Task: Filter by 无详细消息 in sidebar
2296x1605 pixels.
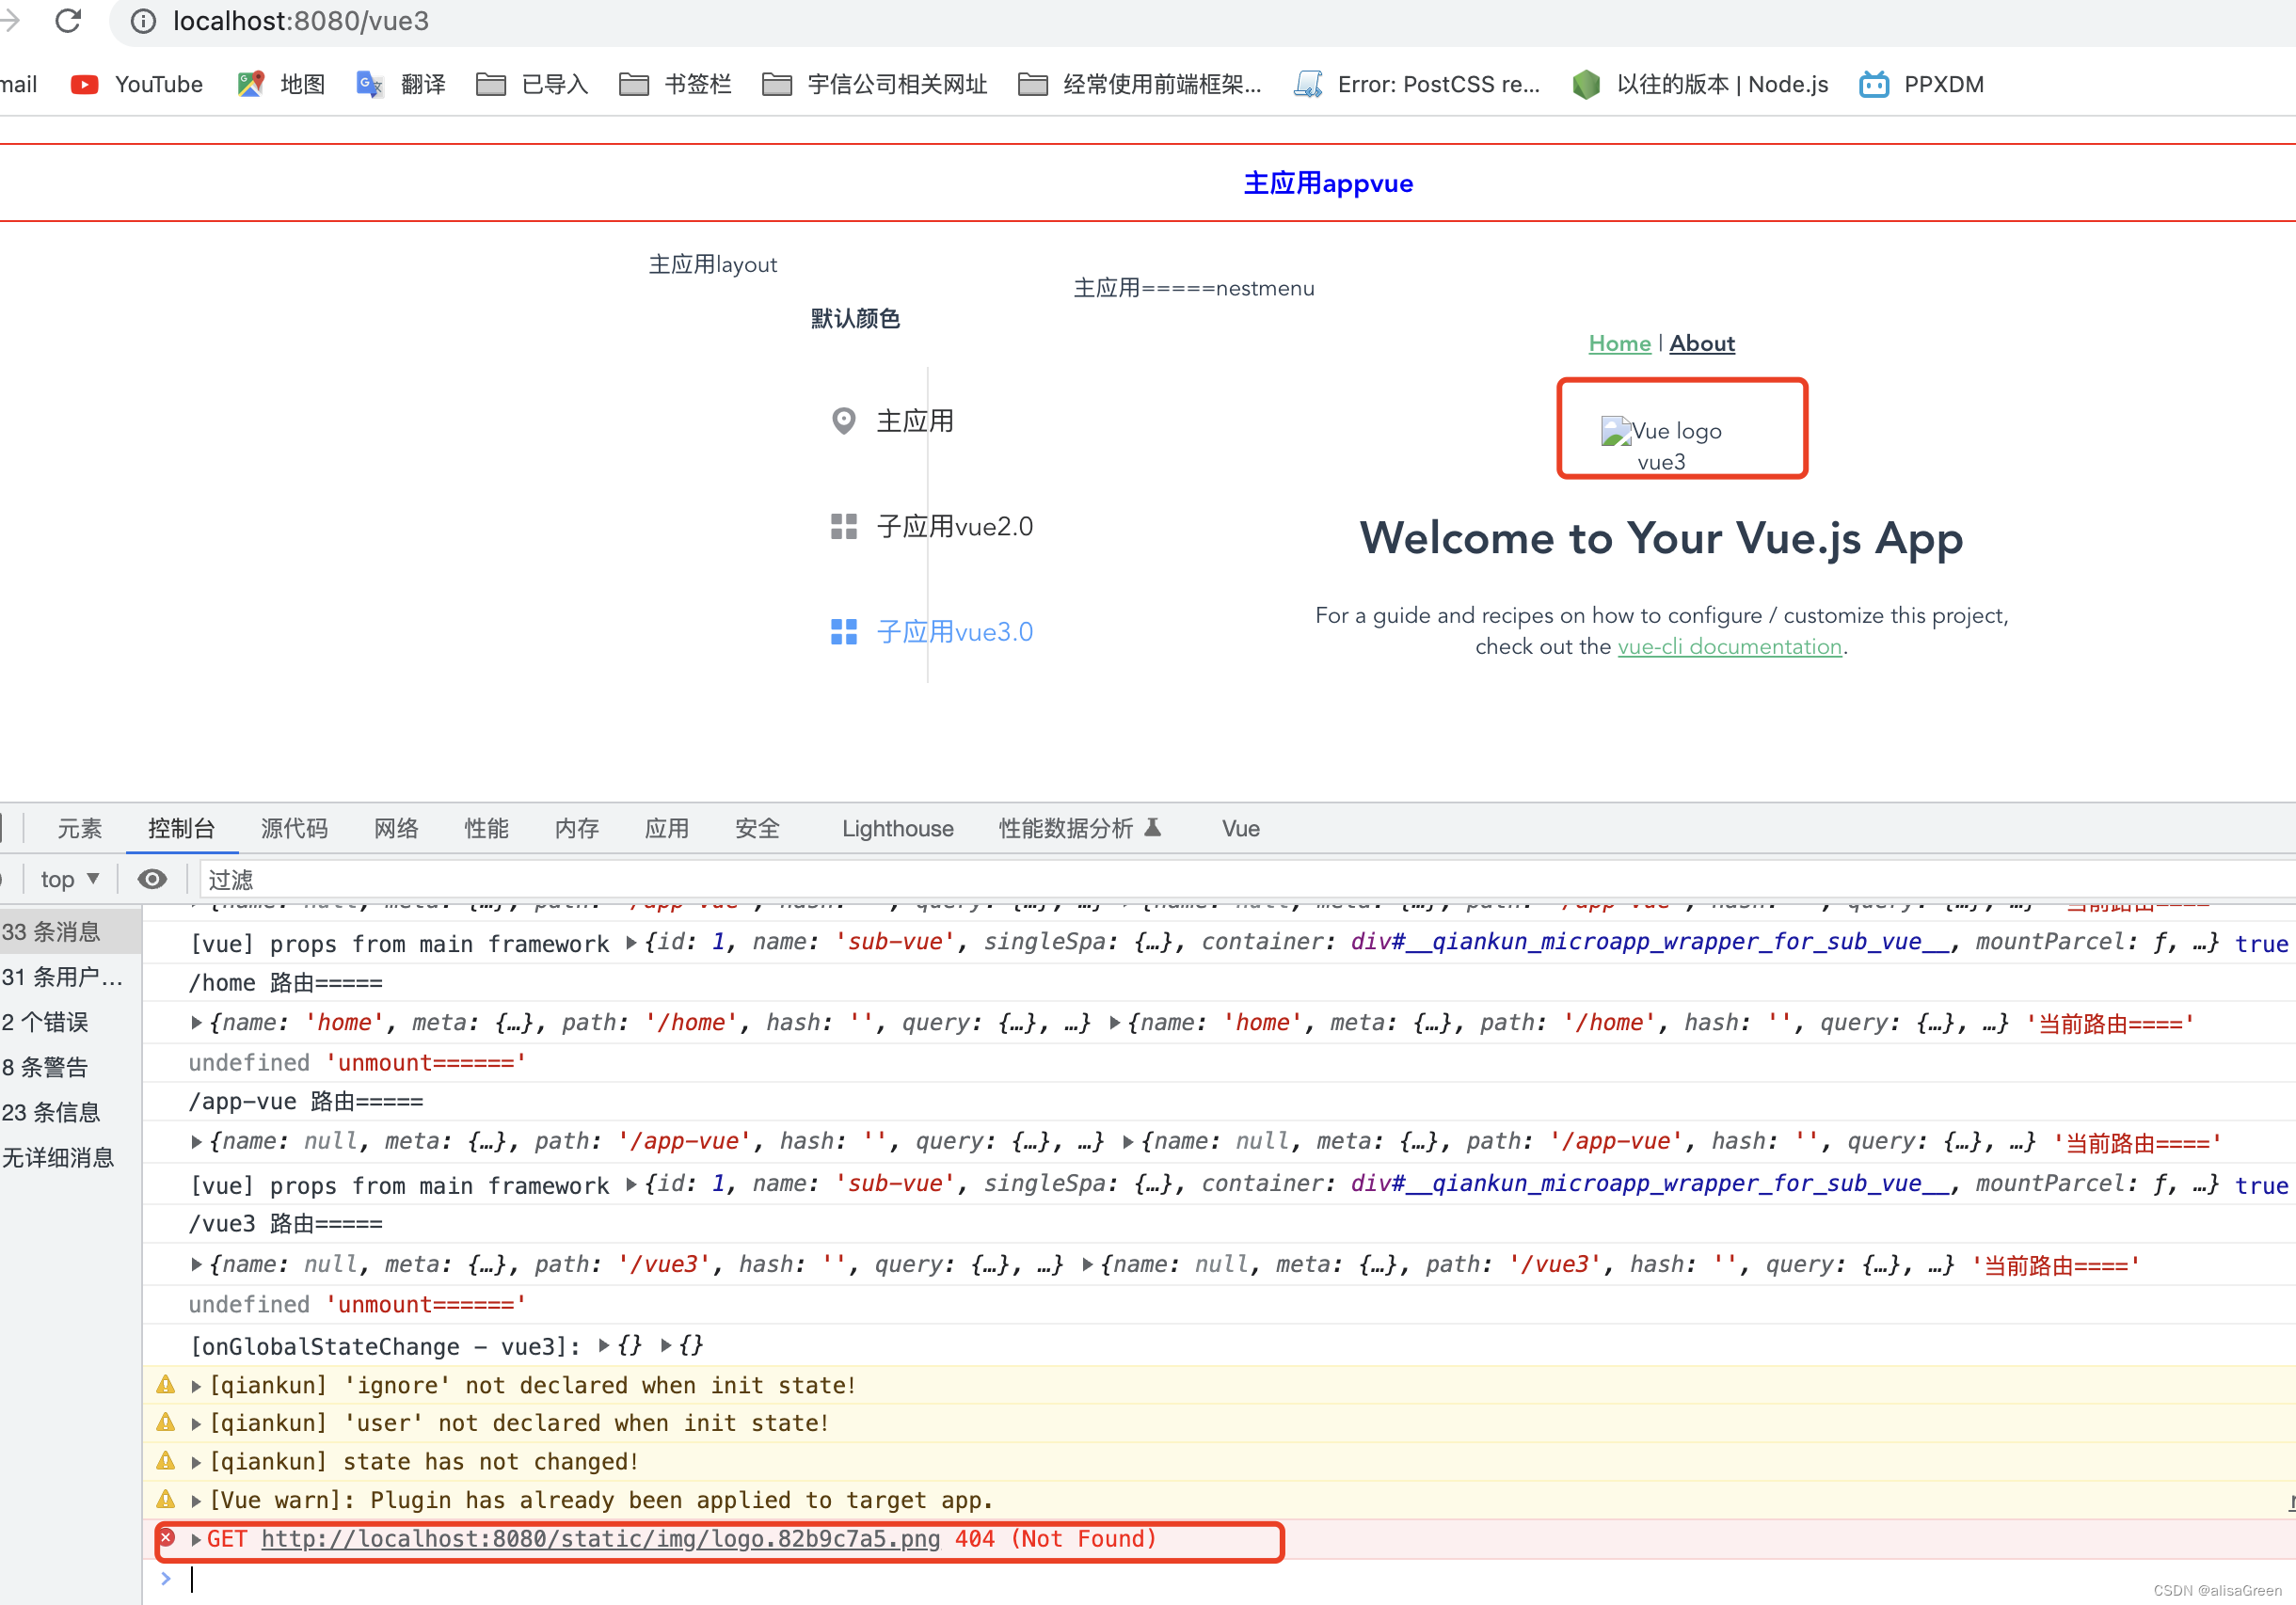Action: coord(71,1157)
